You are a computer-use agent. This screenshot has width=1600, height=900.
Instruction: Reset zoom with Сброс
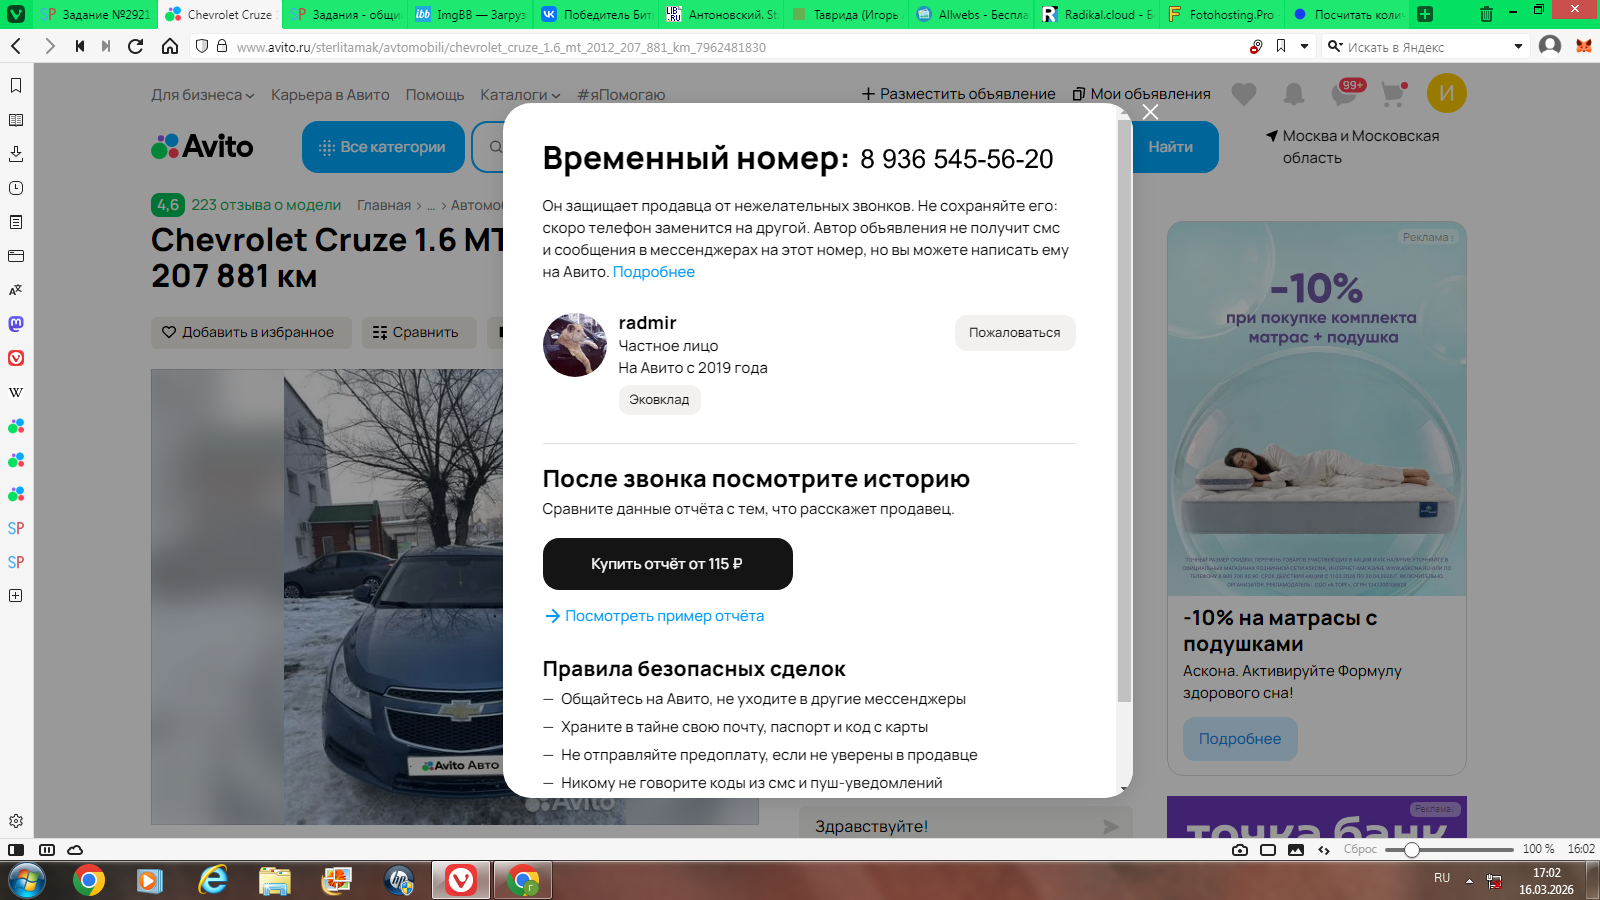(x=1360, y=850)
